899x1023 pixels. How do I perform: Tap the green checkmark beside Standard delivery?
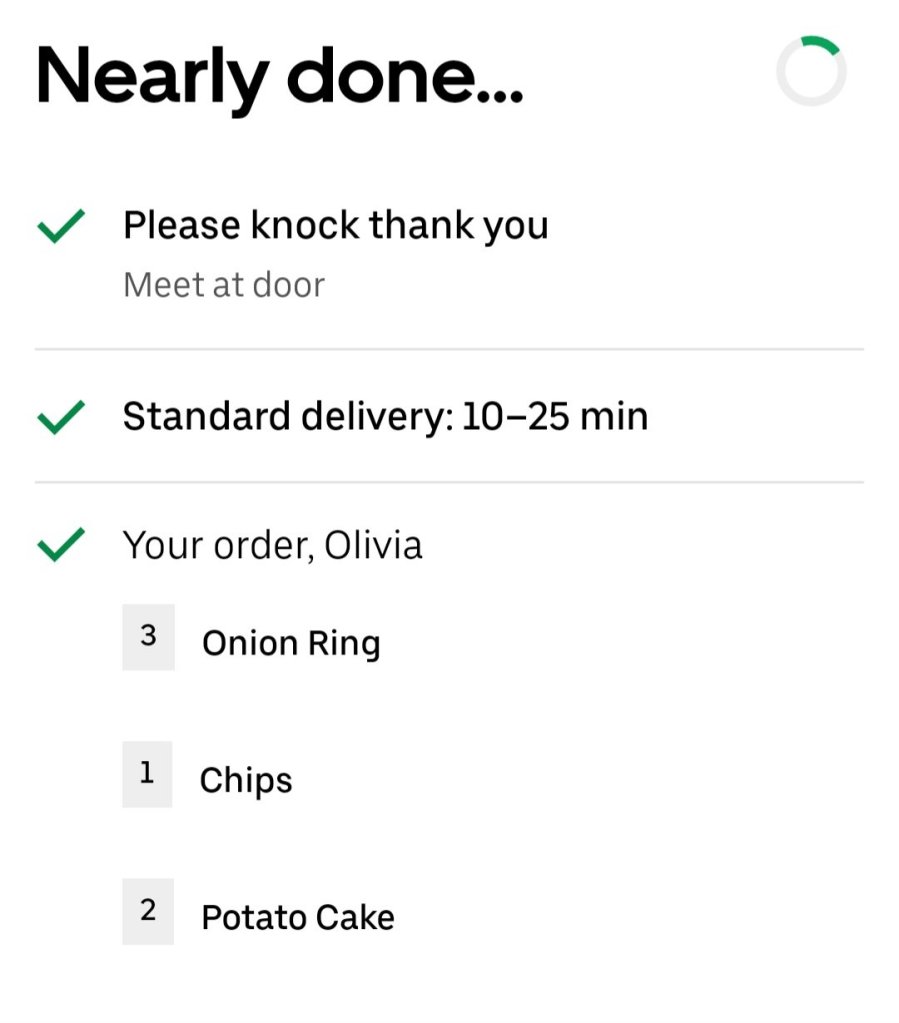click(60, 417)
